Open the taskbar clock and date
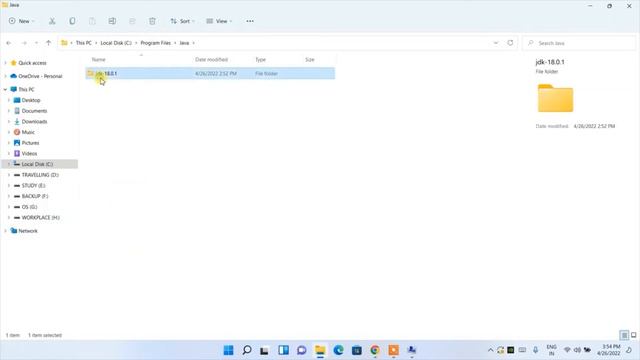Image resolution: width=640 pixels, height=360 pixels. 609,350
